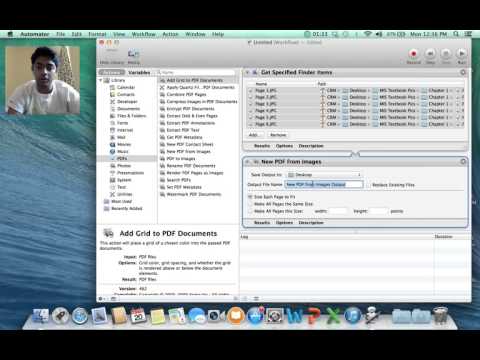
Task: Open Spotlight search in menu bar
Action: click(x=456, y=34)
